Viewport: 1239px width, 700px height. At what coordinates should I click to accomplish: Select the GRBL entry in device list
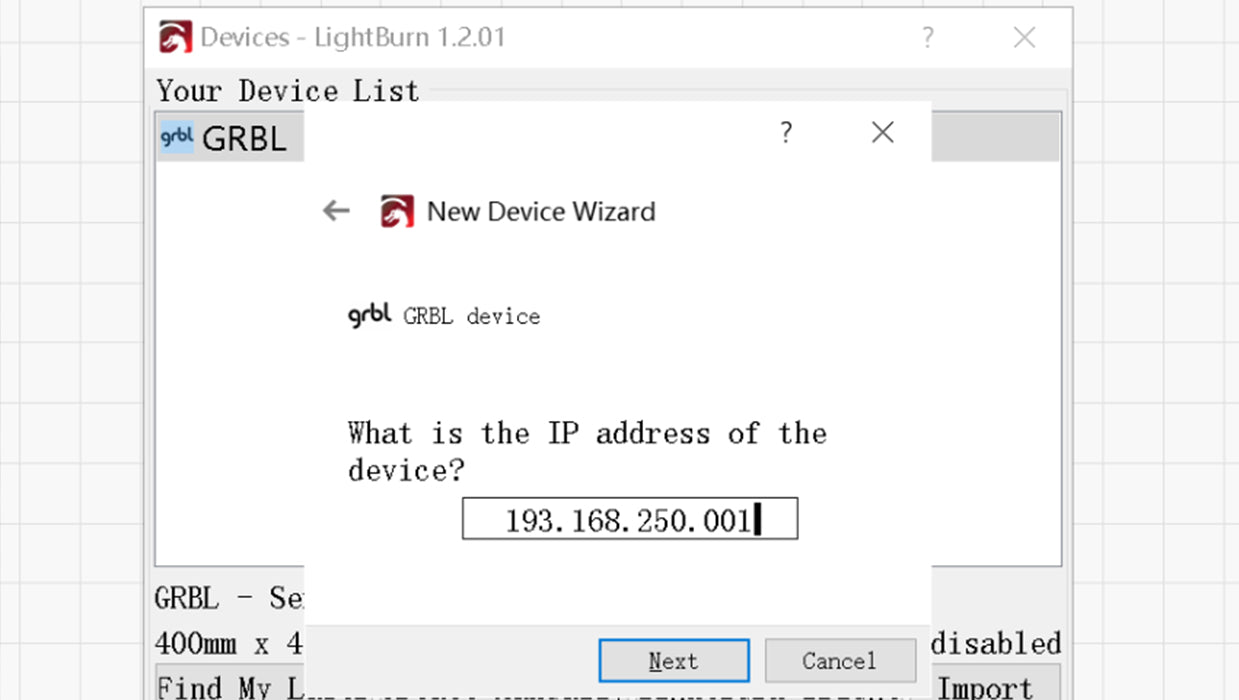[230, 137]
